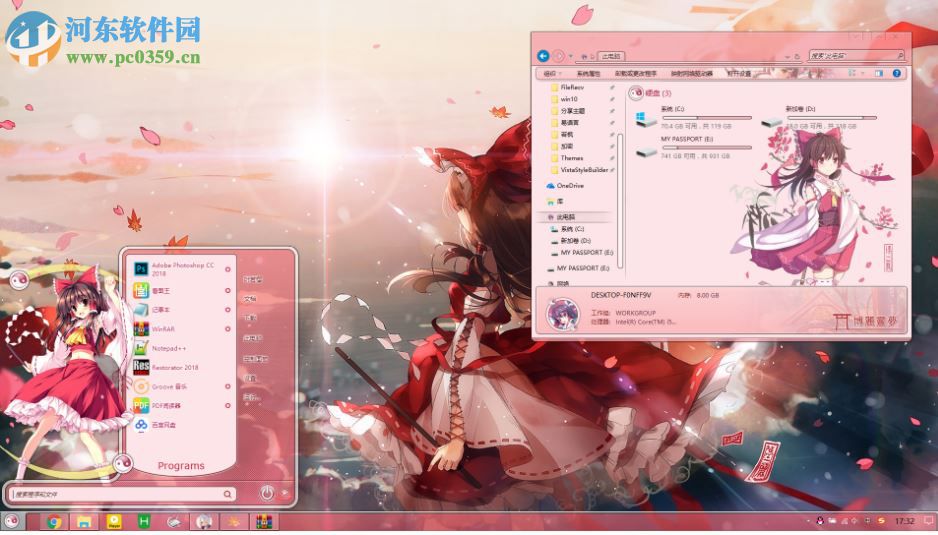Select MY PASSPORT (E:) under This PC in tree
Viewport: 938px width, 535px height.
point(581,253)
